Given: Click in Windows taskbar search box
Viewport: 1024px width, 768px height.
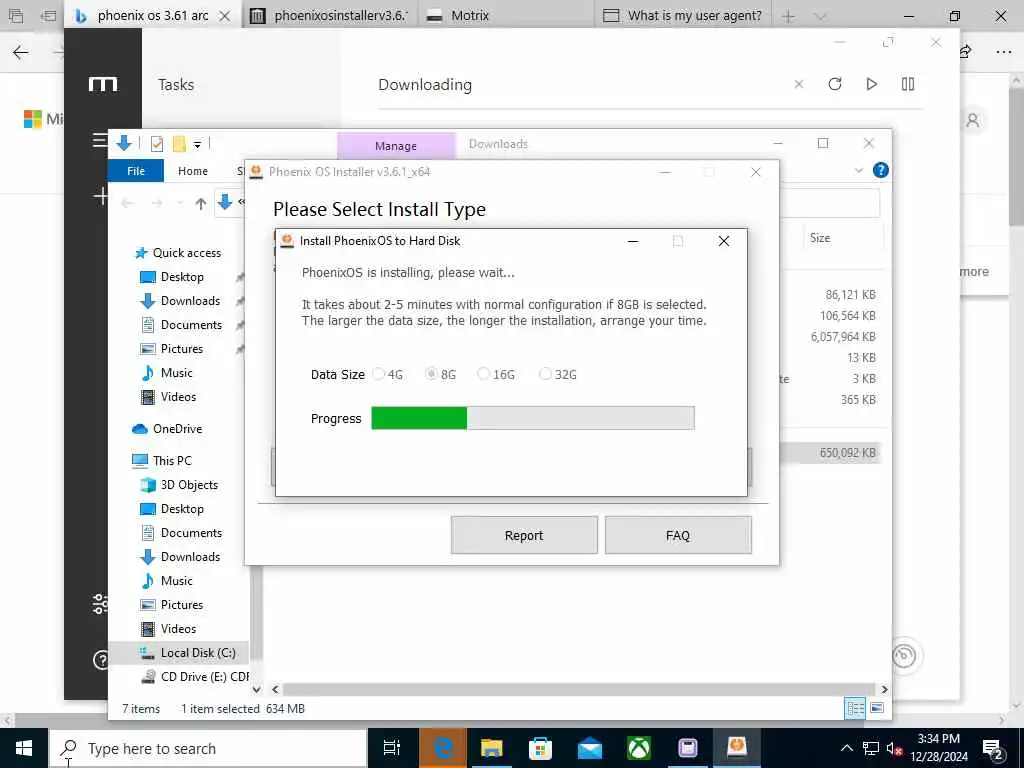Looking at the screenshot, I should pos(208,748).
